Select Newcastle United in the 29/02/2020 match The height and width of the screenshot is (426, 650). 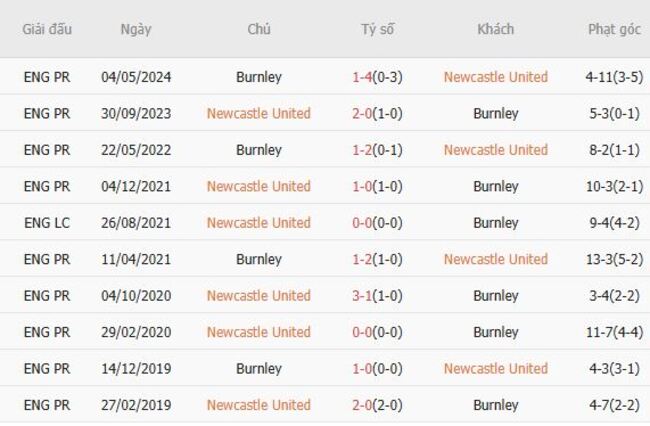259,332
